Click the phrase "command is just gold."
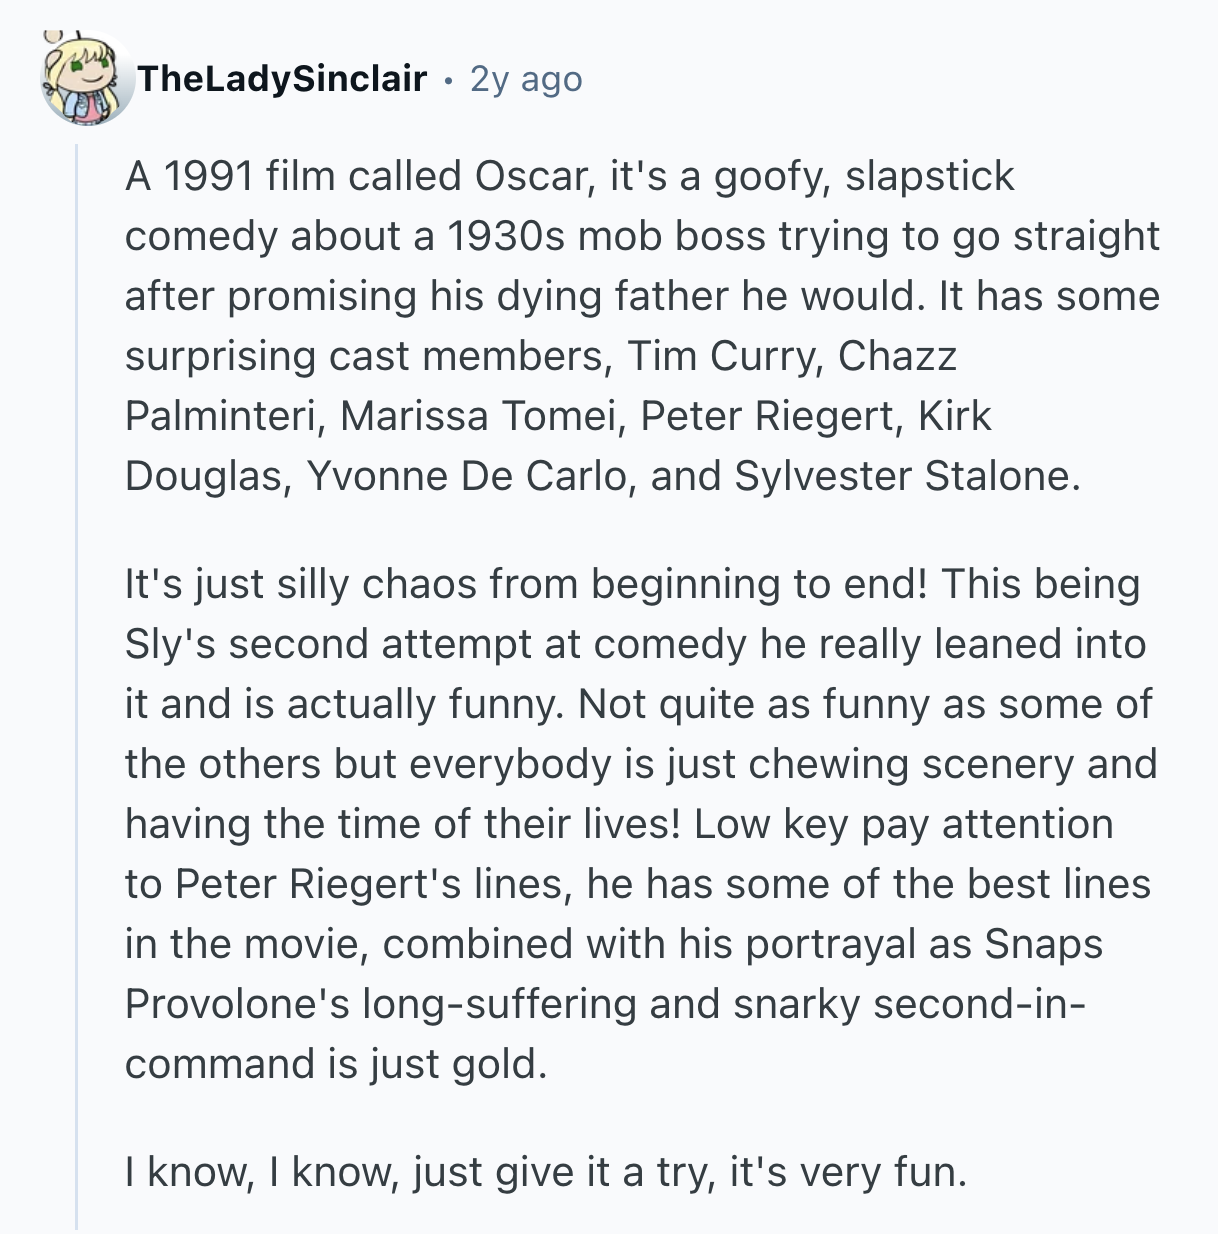Screen dimensions: 1218x1234 click(336, 1064)
